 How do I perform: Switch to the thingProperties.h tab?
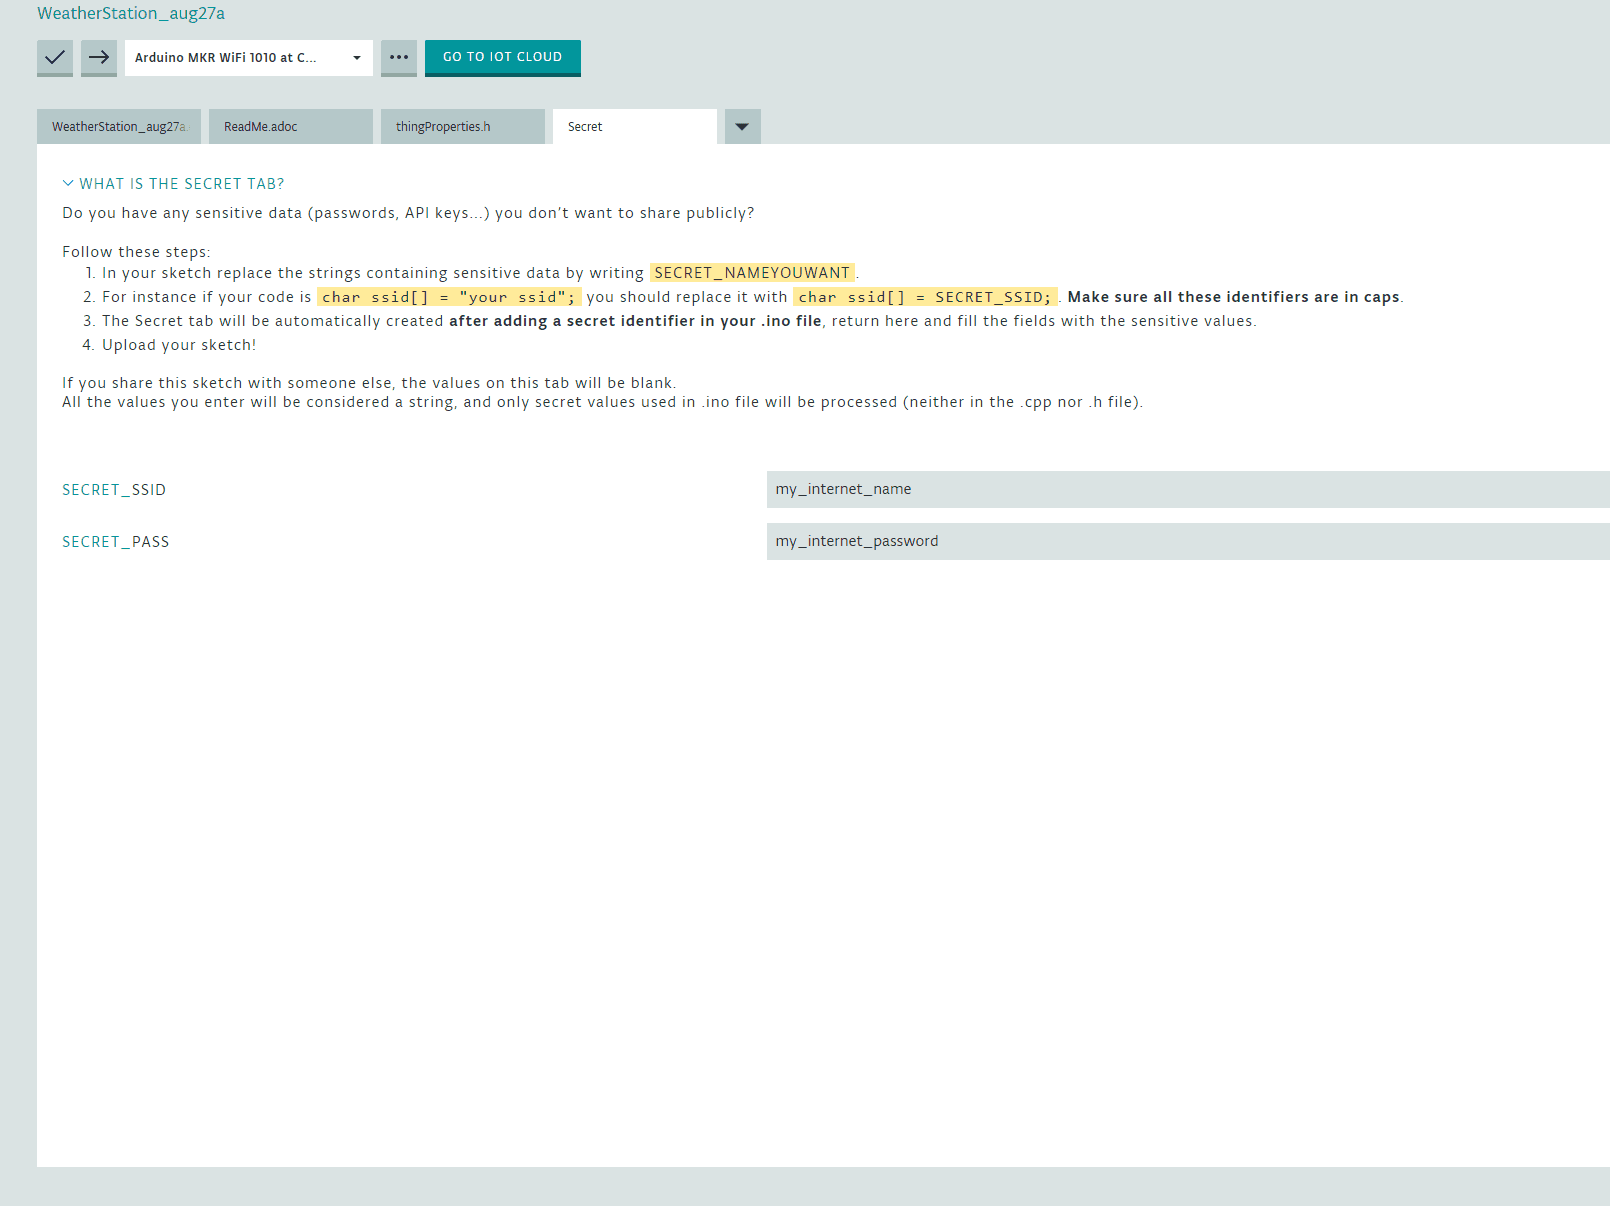tap(462, 127)
